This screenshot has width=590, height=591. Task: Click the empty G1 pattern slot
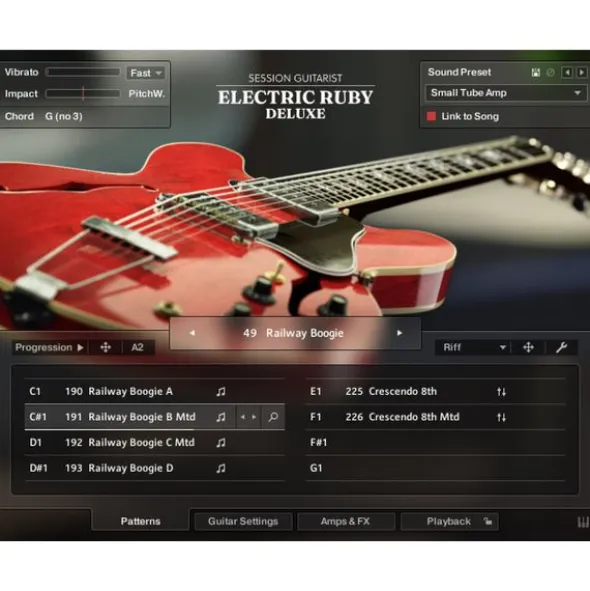point(435,468)
